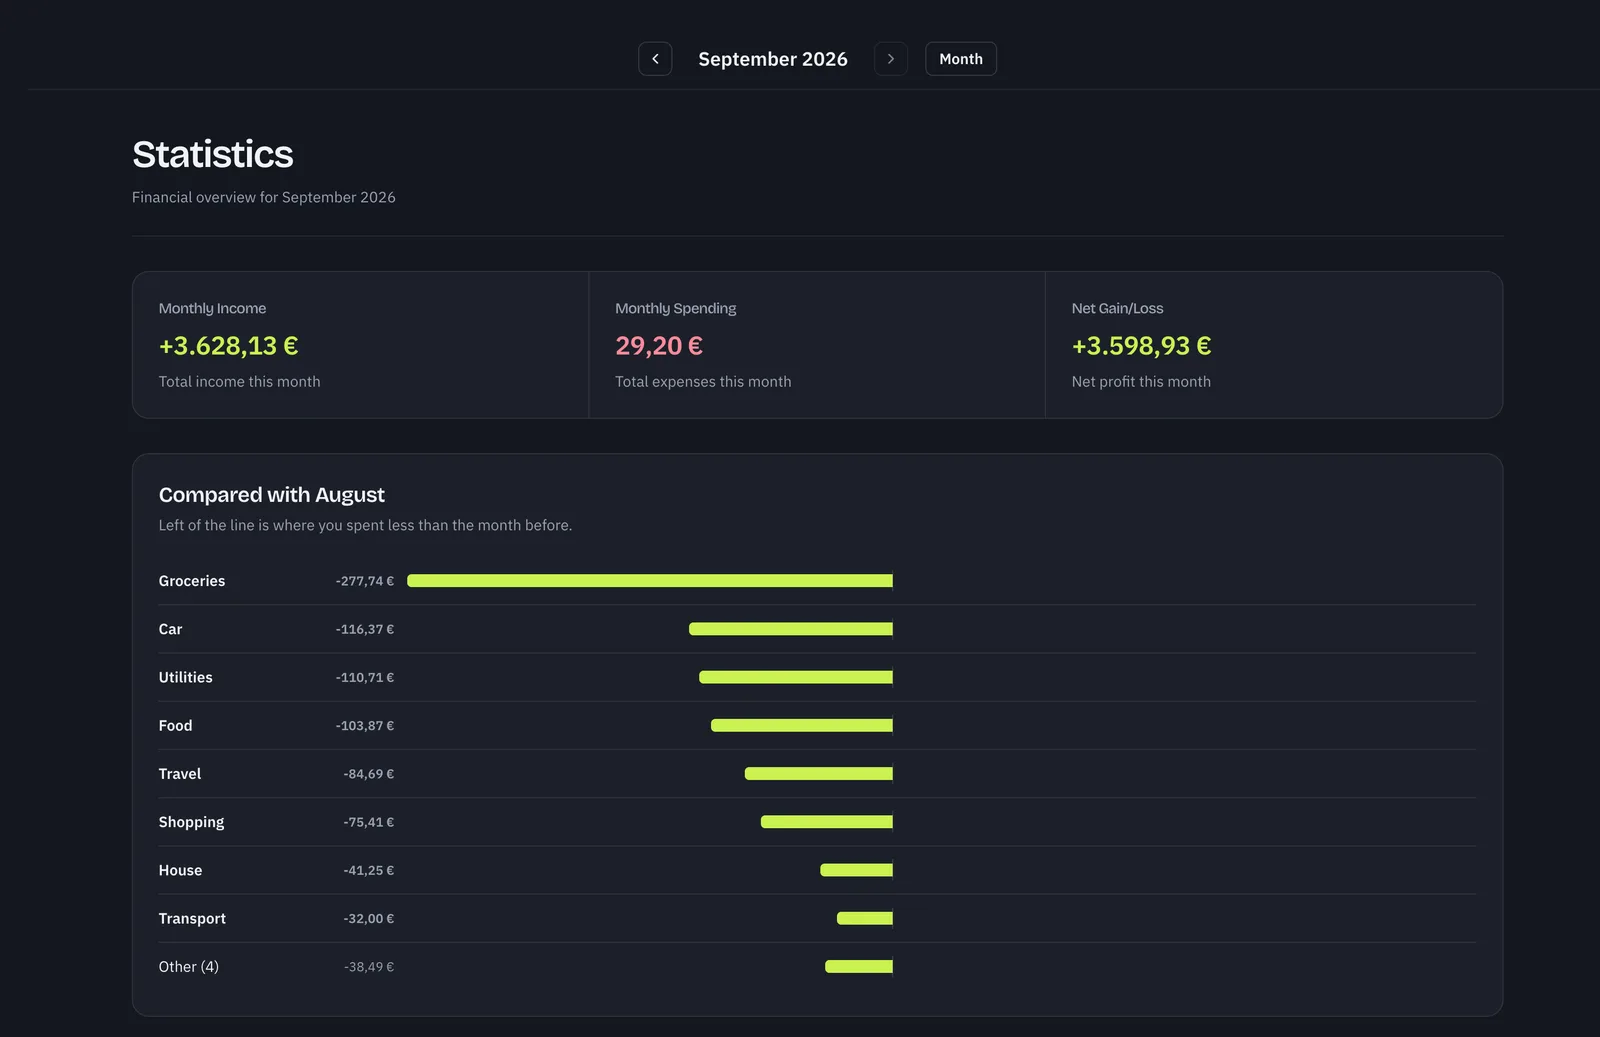This screenshot has width=1600, height=1037.
Task: Click the Food comparison bar
Action: pyautogui.click(x=802, y=725)
